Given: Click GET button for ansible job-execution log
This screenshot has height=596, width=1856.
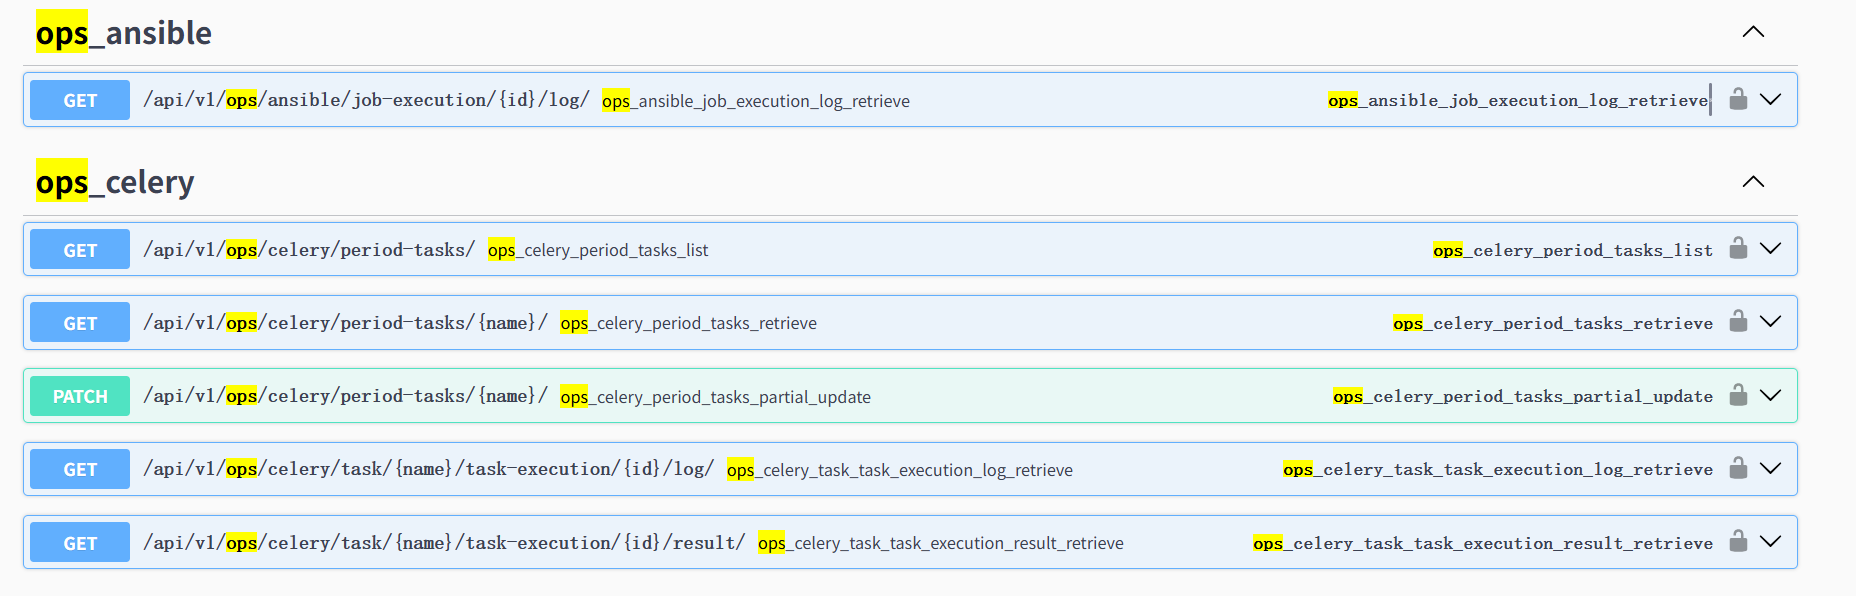Looking at the screenshot, I should [x=80, y=100].
